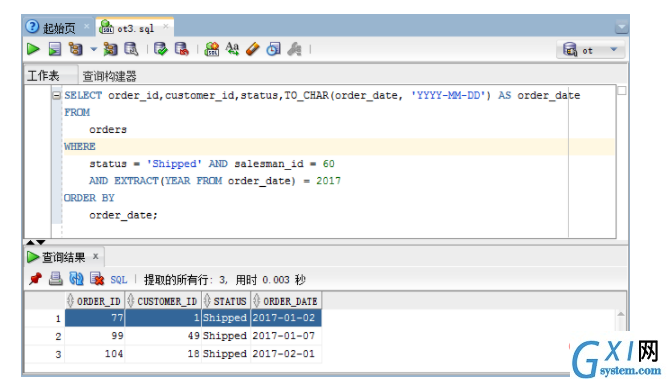Screen dimensions: 668x379
Task: Click the delete row icon with red X
Action: pos(97,279)
